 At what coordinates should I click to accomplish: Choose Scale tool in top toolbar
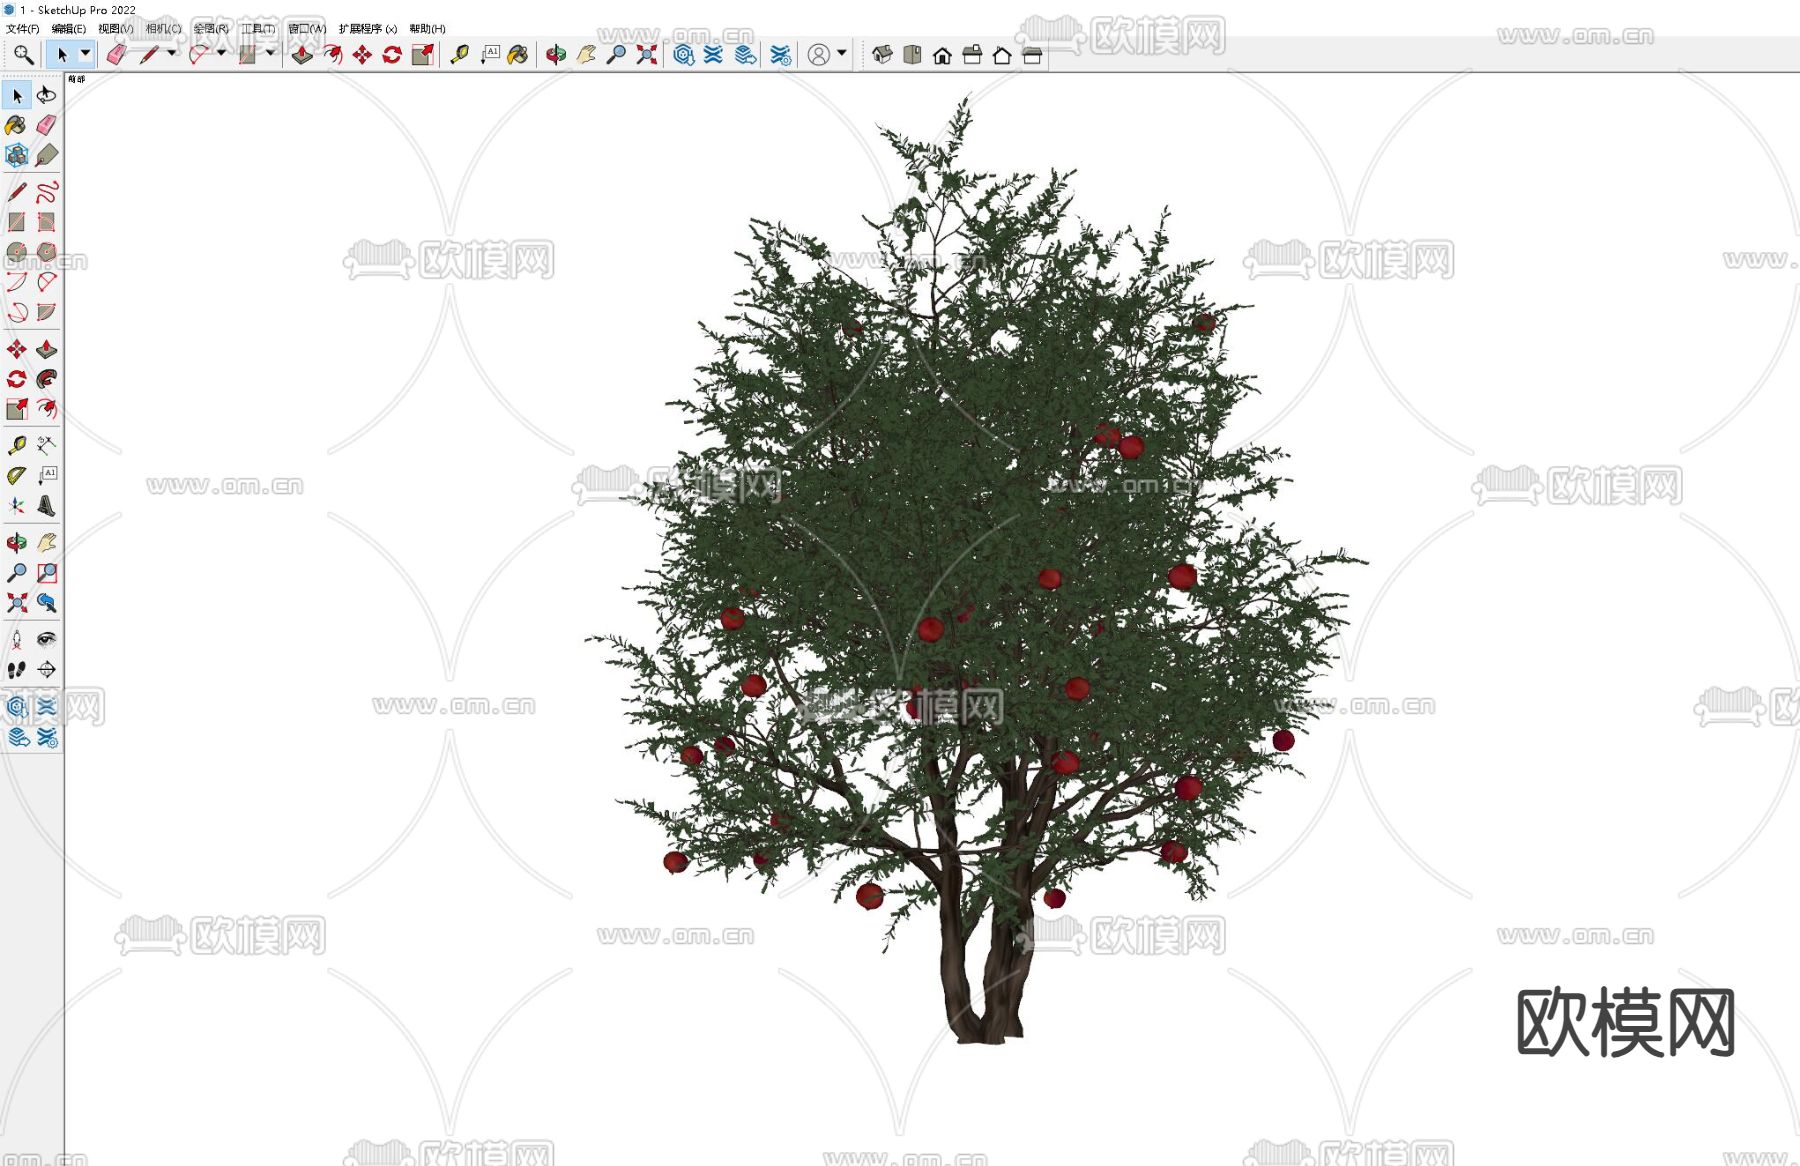422,55
